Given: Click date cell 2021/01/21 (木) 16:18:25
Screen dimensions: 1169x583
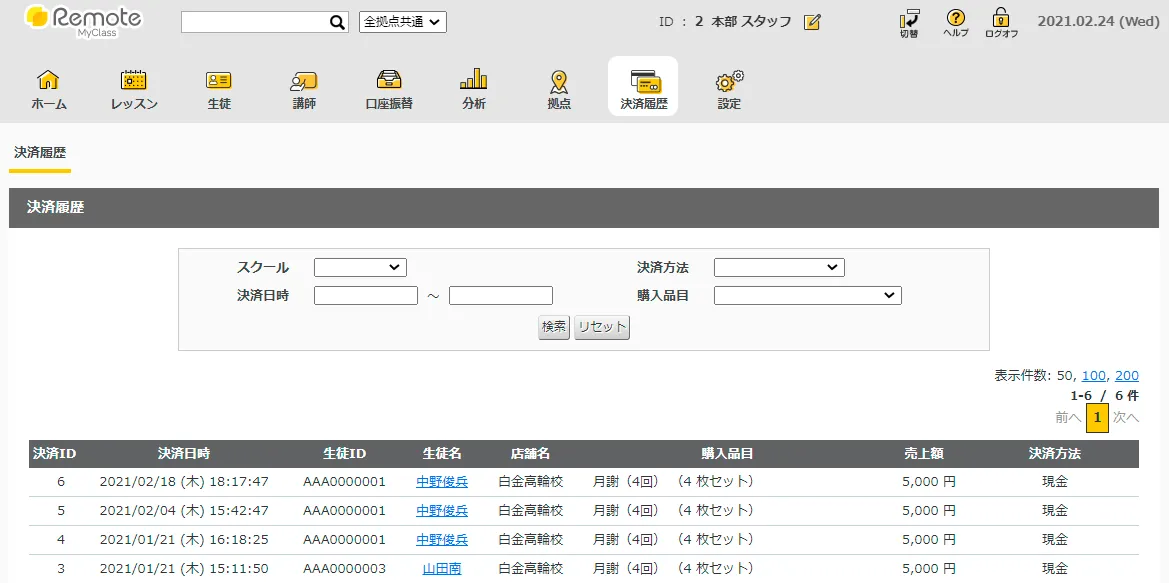Looking at the screenshot, I should coord(184,540).
